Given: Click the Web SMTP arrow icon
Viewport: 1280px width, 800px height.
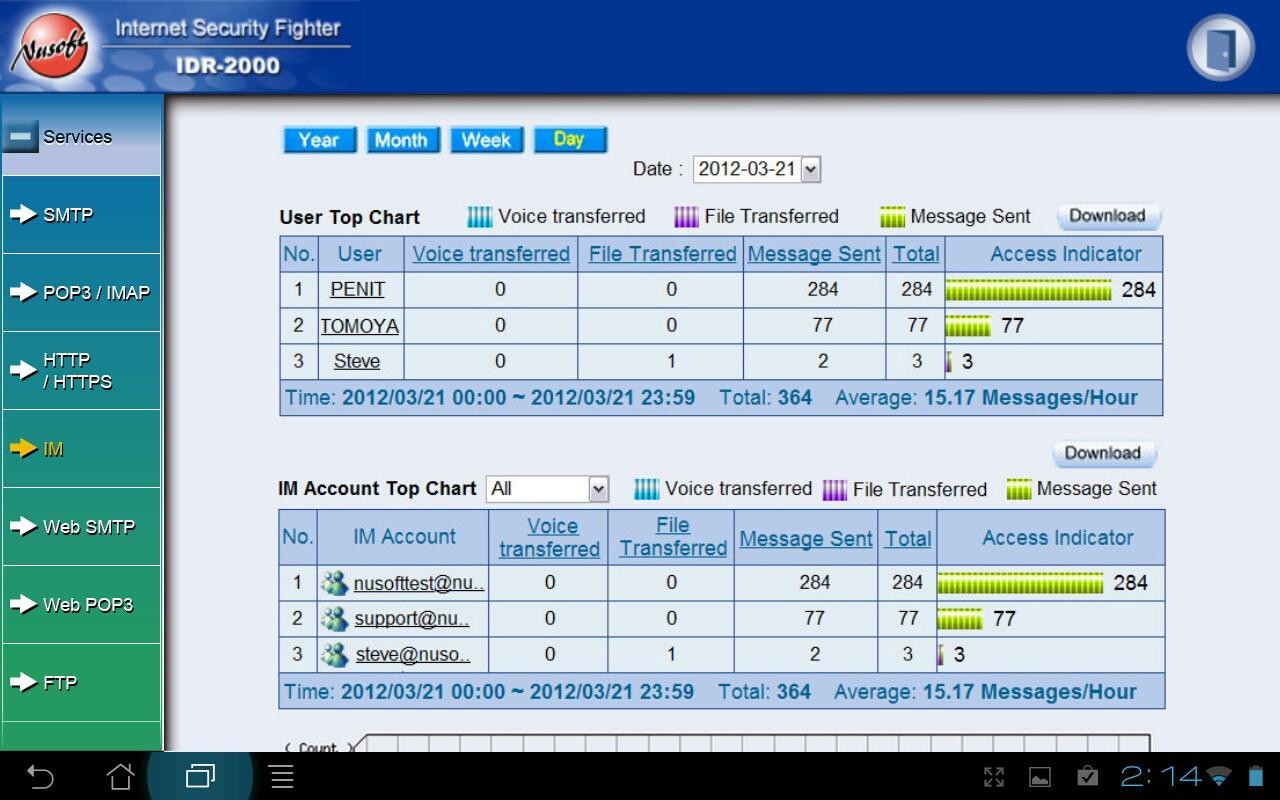Looking at the screenshot, I should tap(23, 526).
